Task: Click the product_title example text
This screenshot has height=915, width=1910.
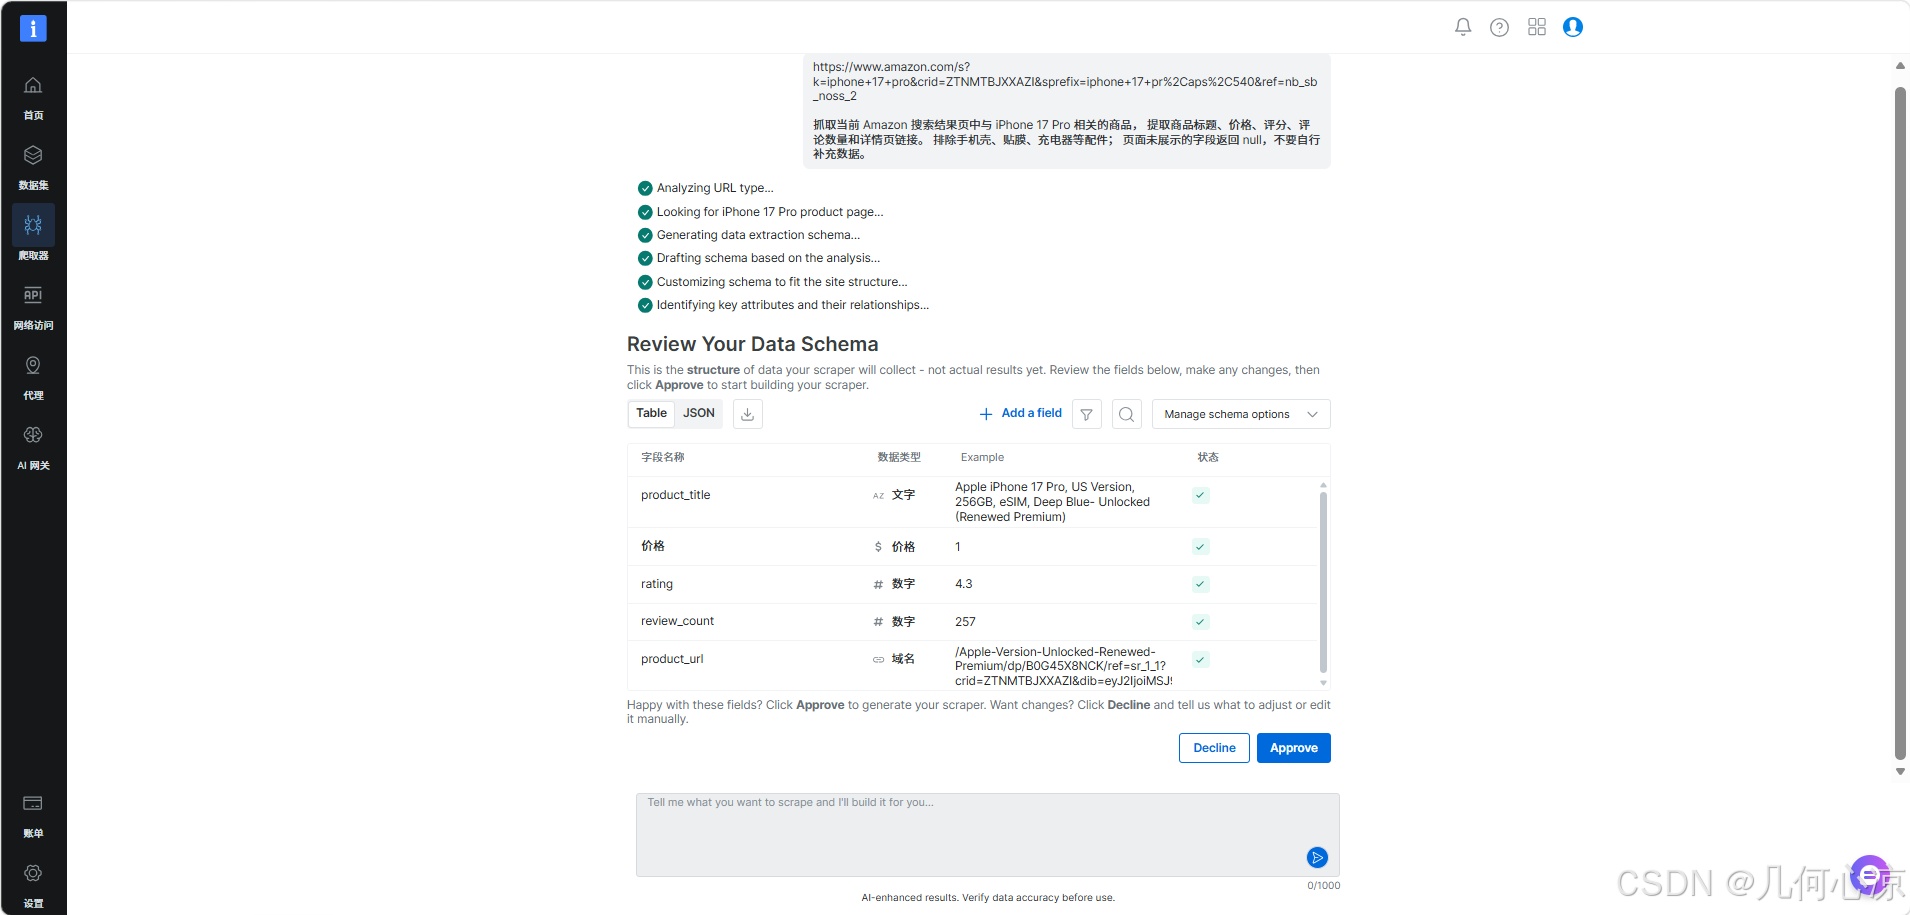Action: (x=1052, y=502)
